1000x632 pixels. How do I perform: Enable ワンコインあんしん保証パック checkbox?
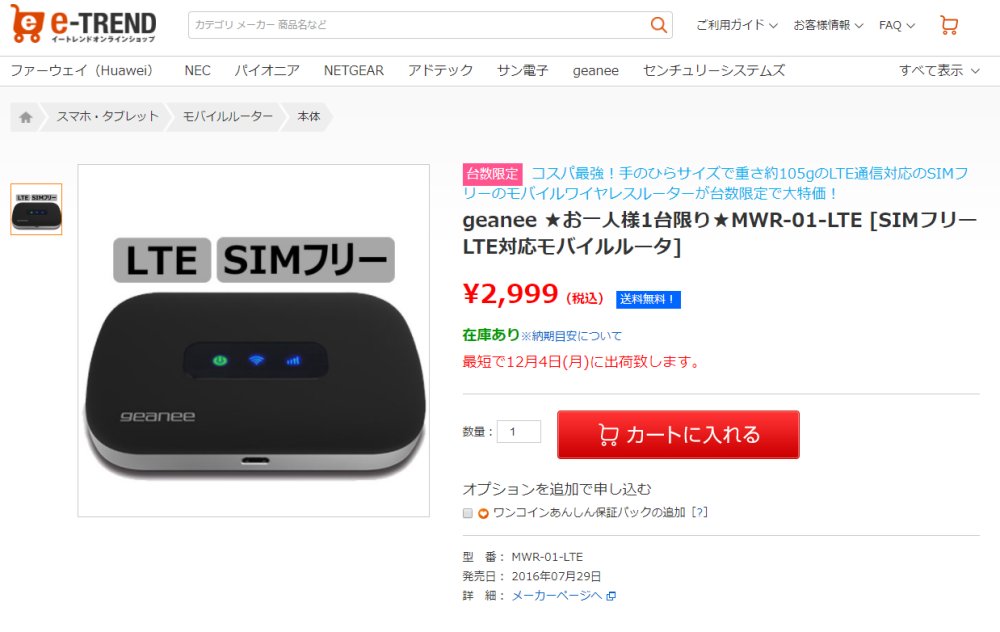click(x=467, y=513)
